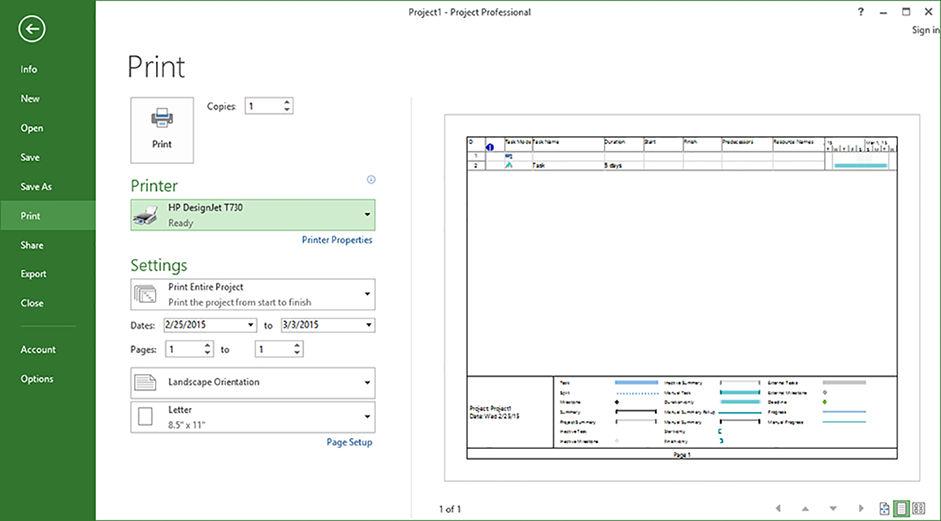Increase the Pages to value
The image size is (941, 521).
(297, 345)
